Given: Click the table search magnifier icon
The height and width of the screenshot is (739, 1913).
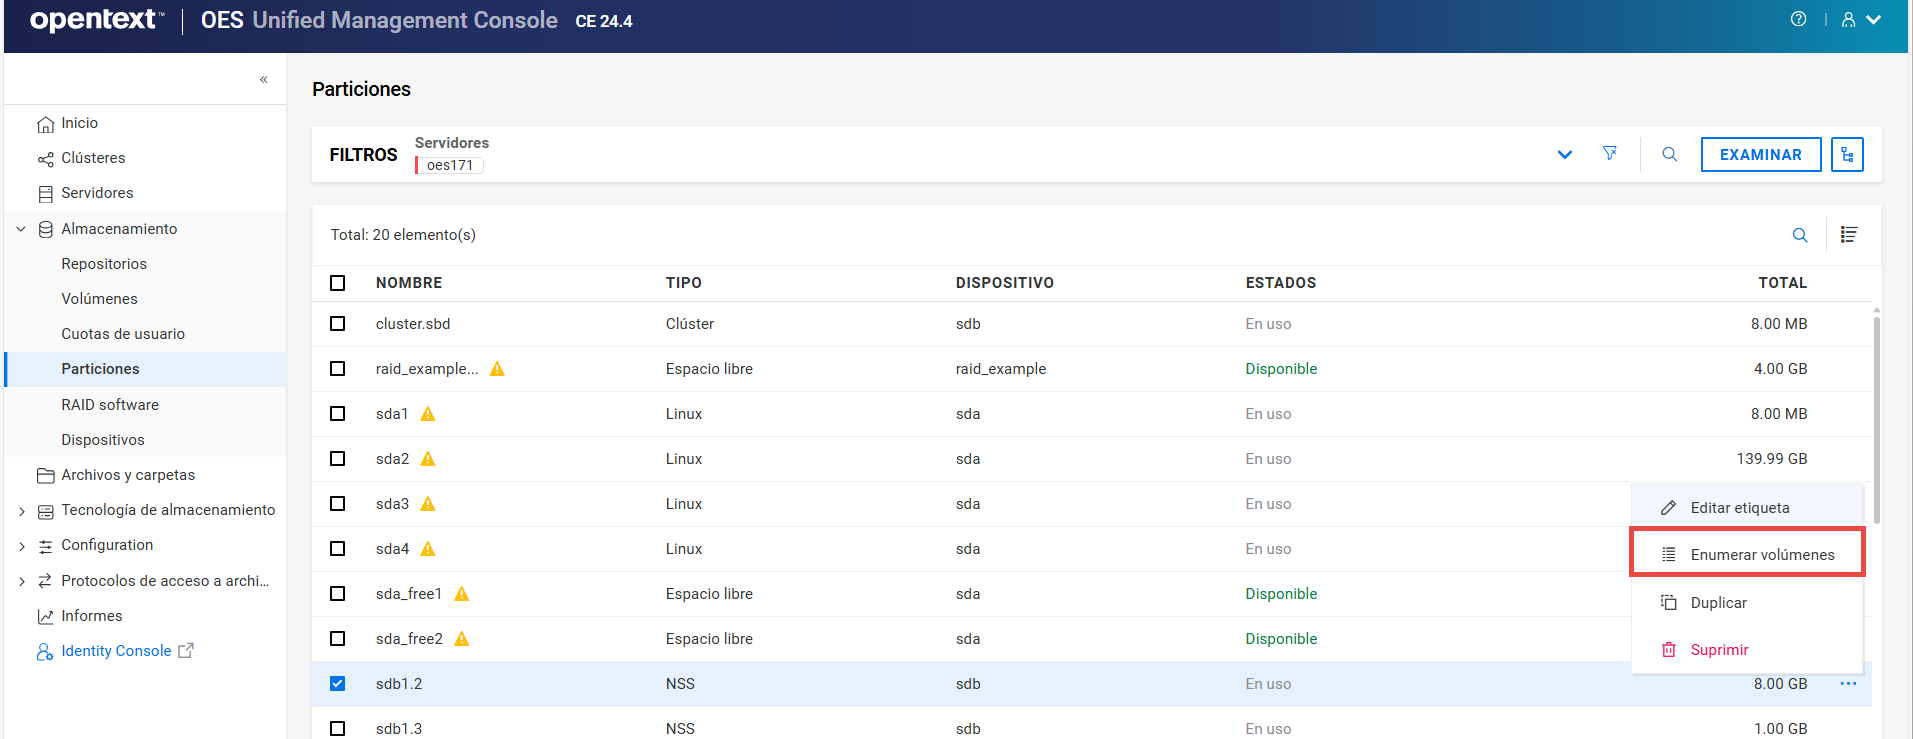Looking at the screenshot, I should [x=1799, y=235].
